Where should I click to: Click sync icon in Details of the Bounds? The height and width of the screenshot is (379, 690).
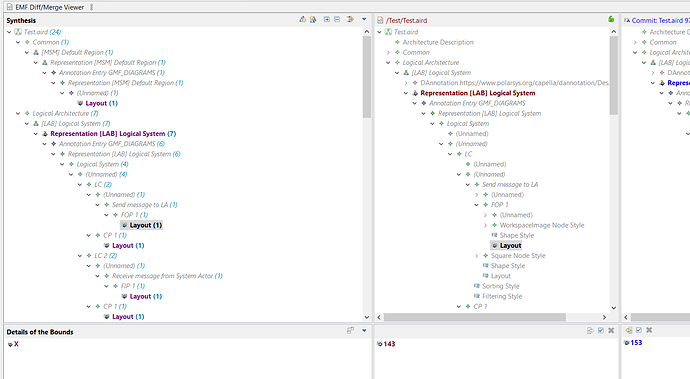[x=350, y=330]
